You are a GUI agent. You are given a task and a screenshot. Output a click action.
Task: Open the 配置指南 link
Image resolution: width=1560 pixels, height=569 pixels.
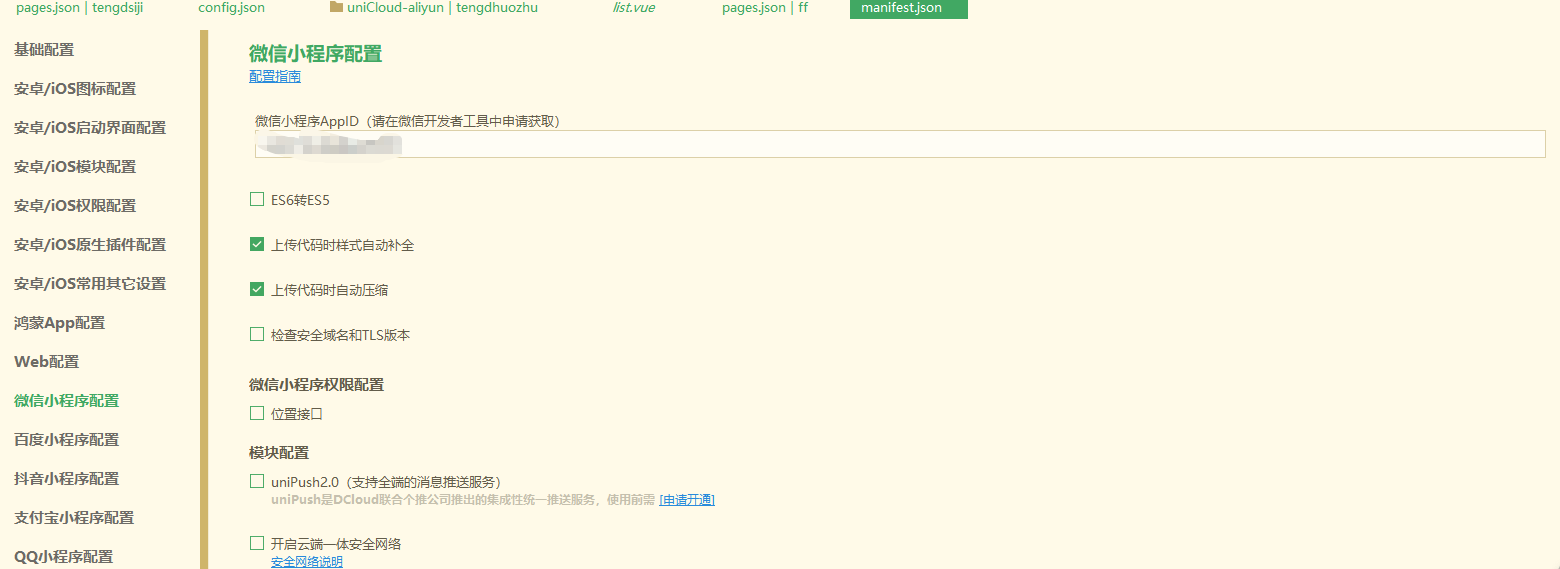tap(275, 76)
